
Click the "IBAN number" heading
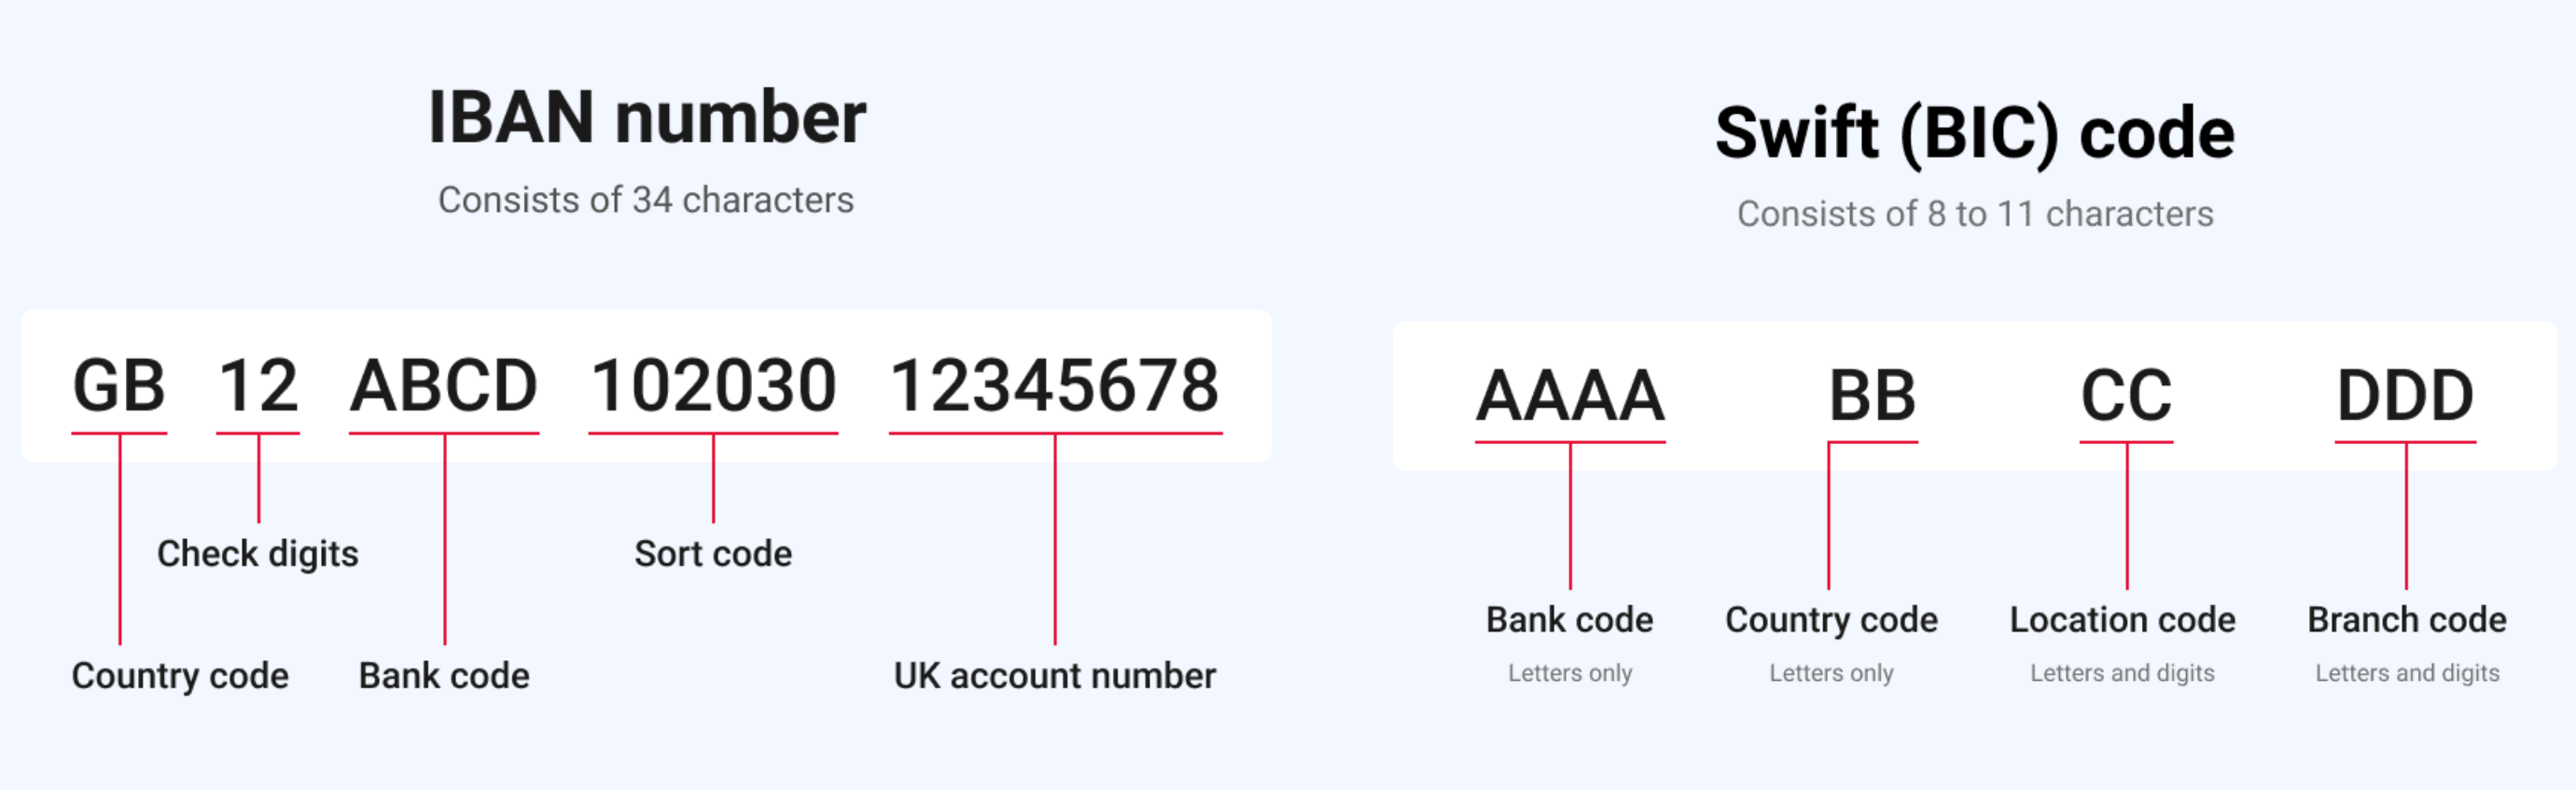click(646, 118)
